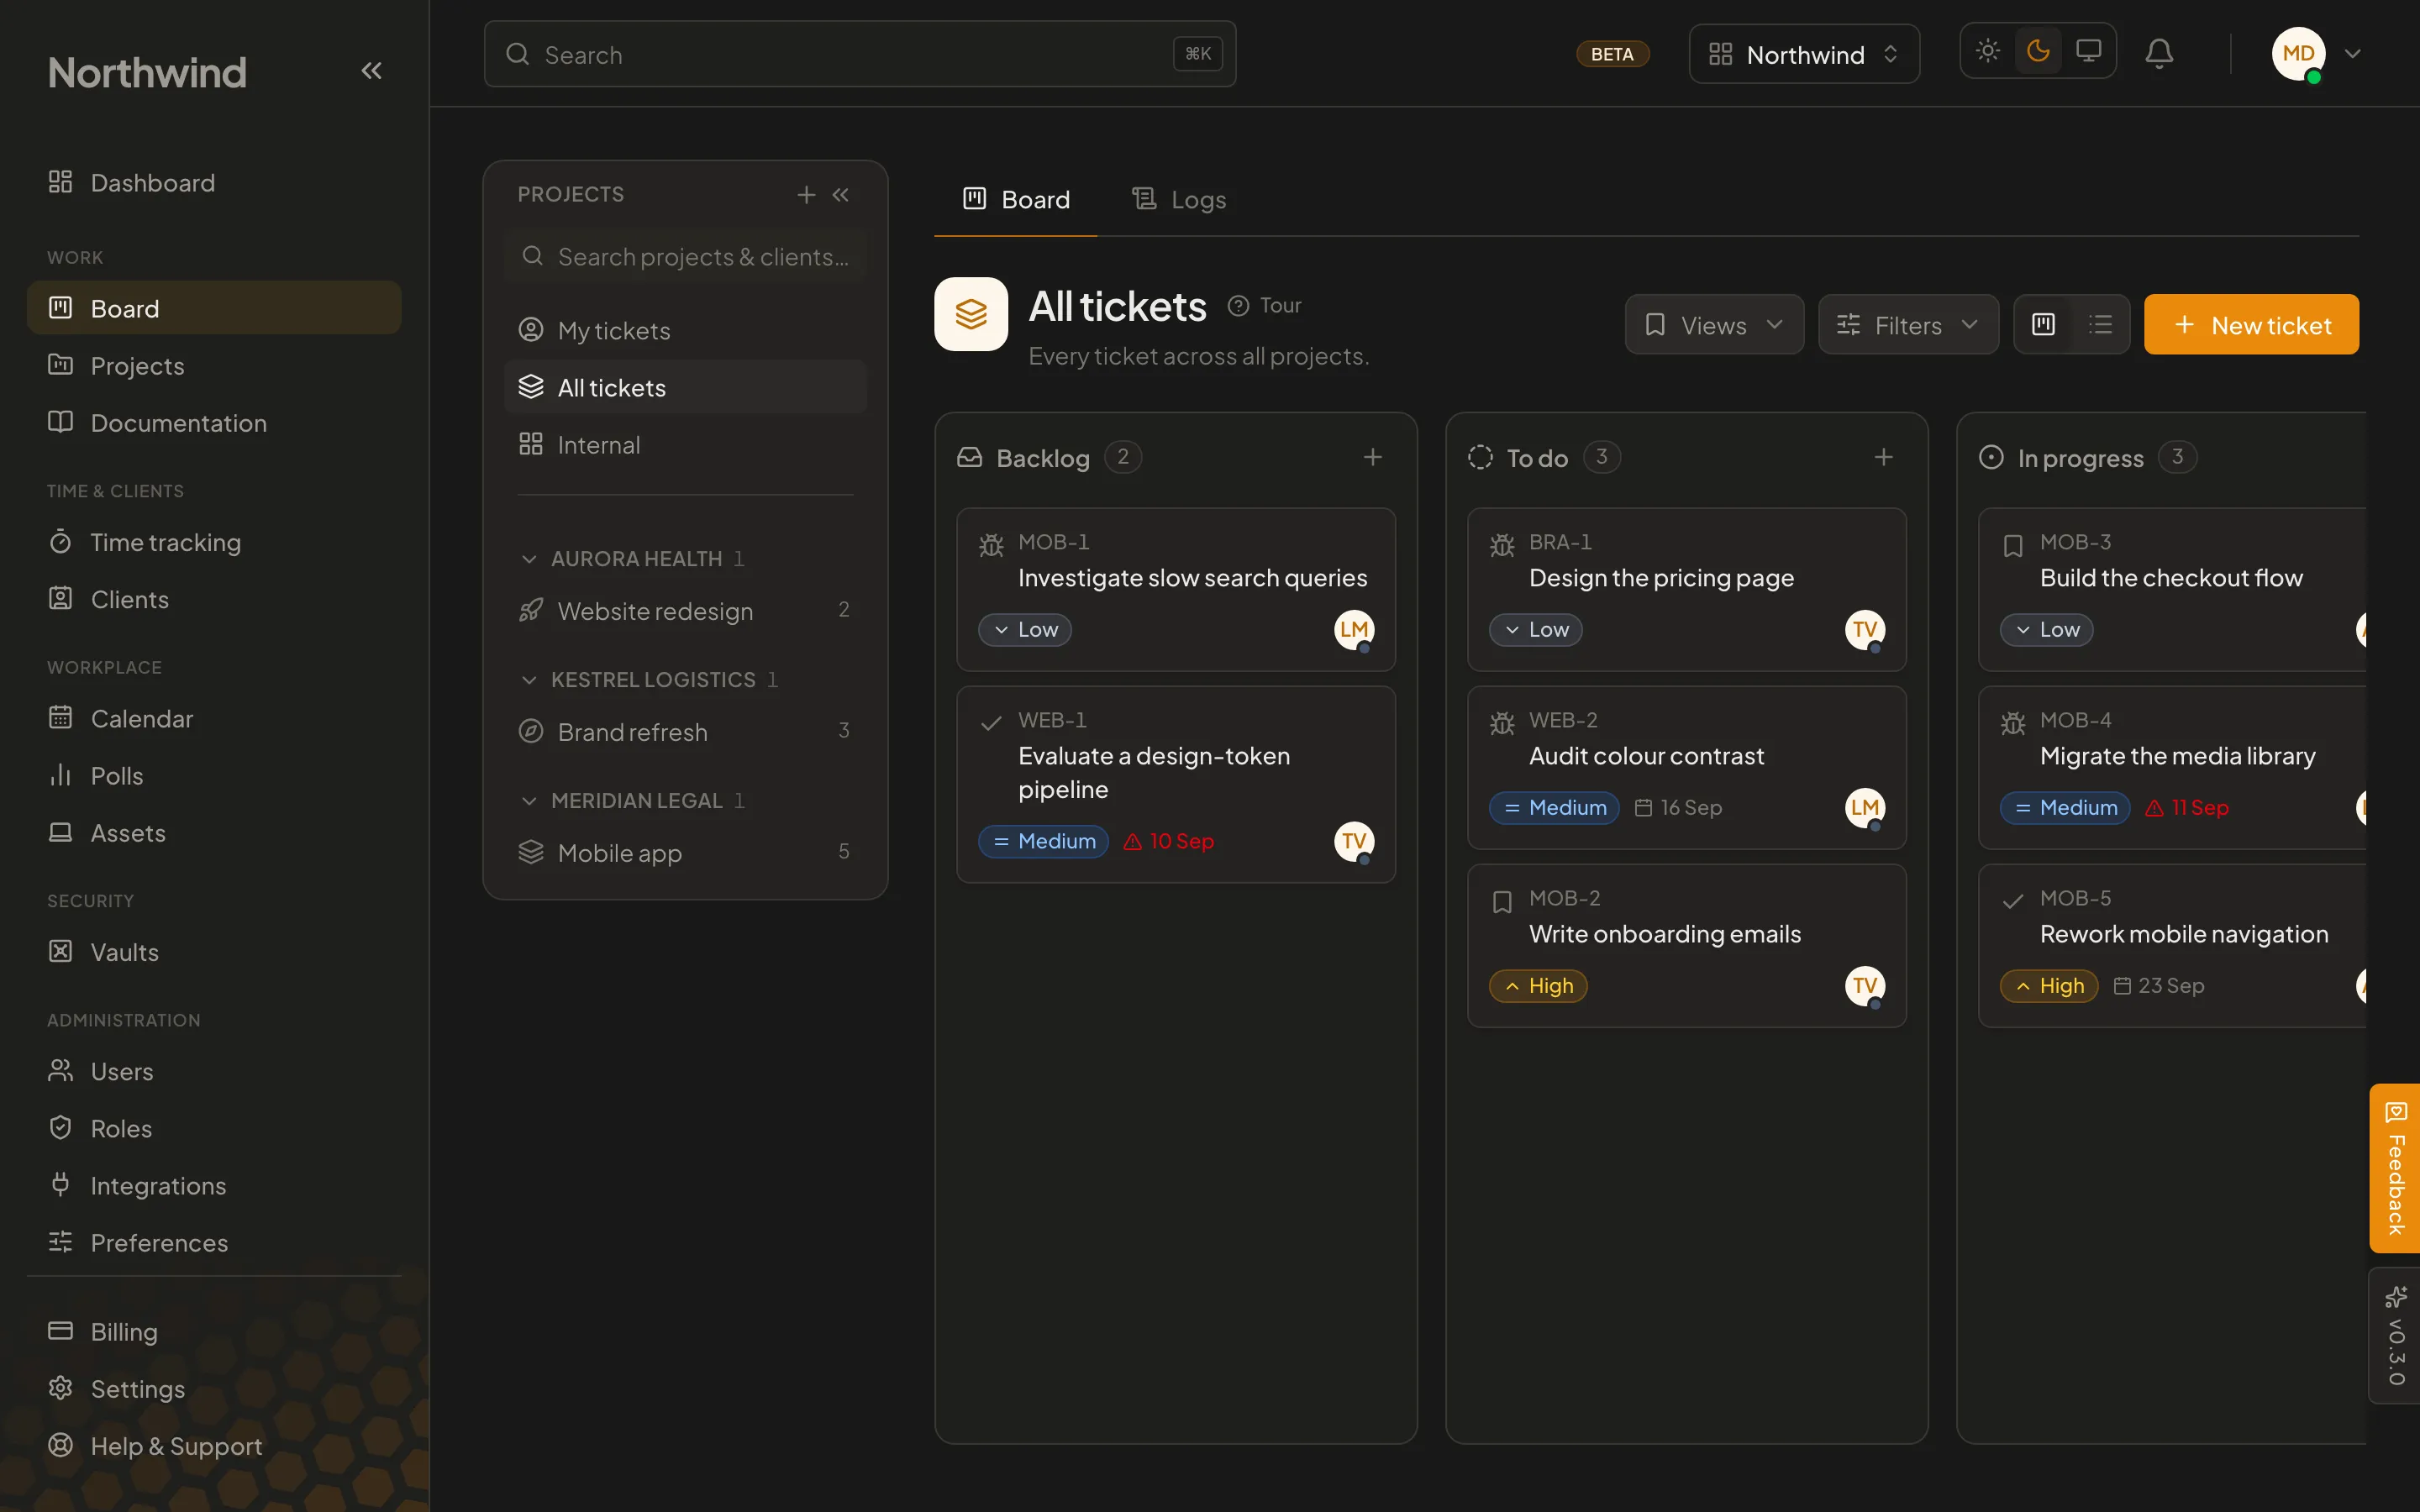Click the bug icon on MOB-1 card
Viewport: 2420px width, 1512px height.
click(x=991, y=545)
